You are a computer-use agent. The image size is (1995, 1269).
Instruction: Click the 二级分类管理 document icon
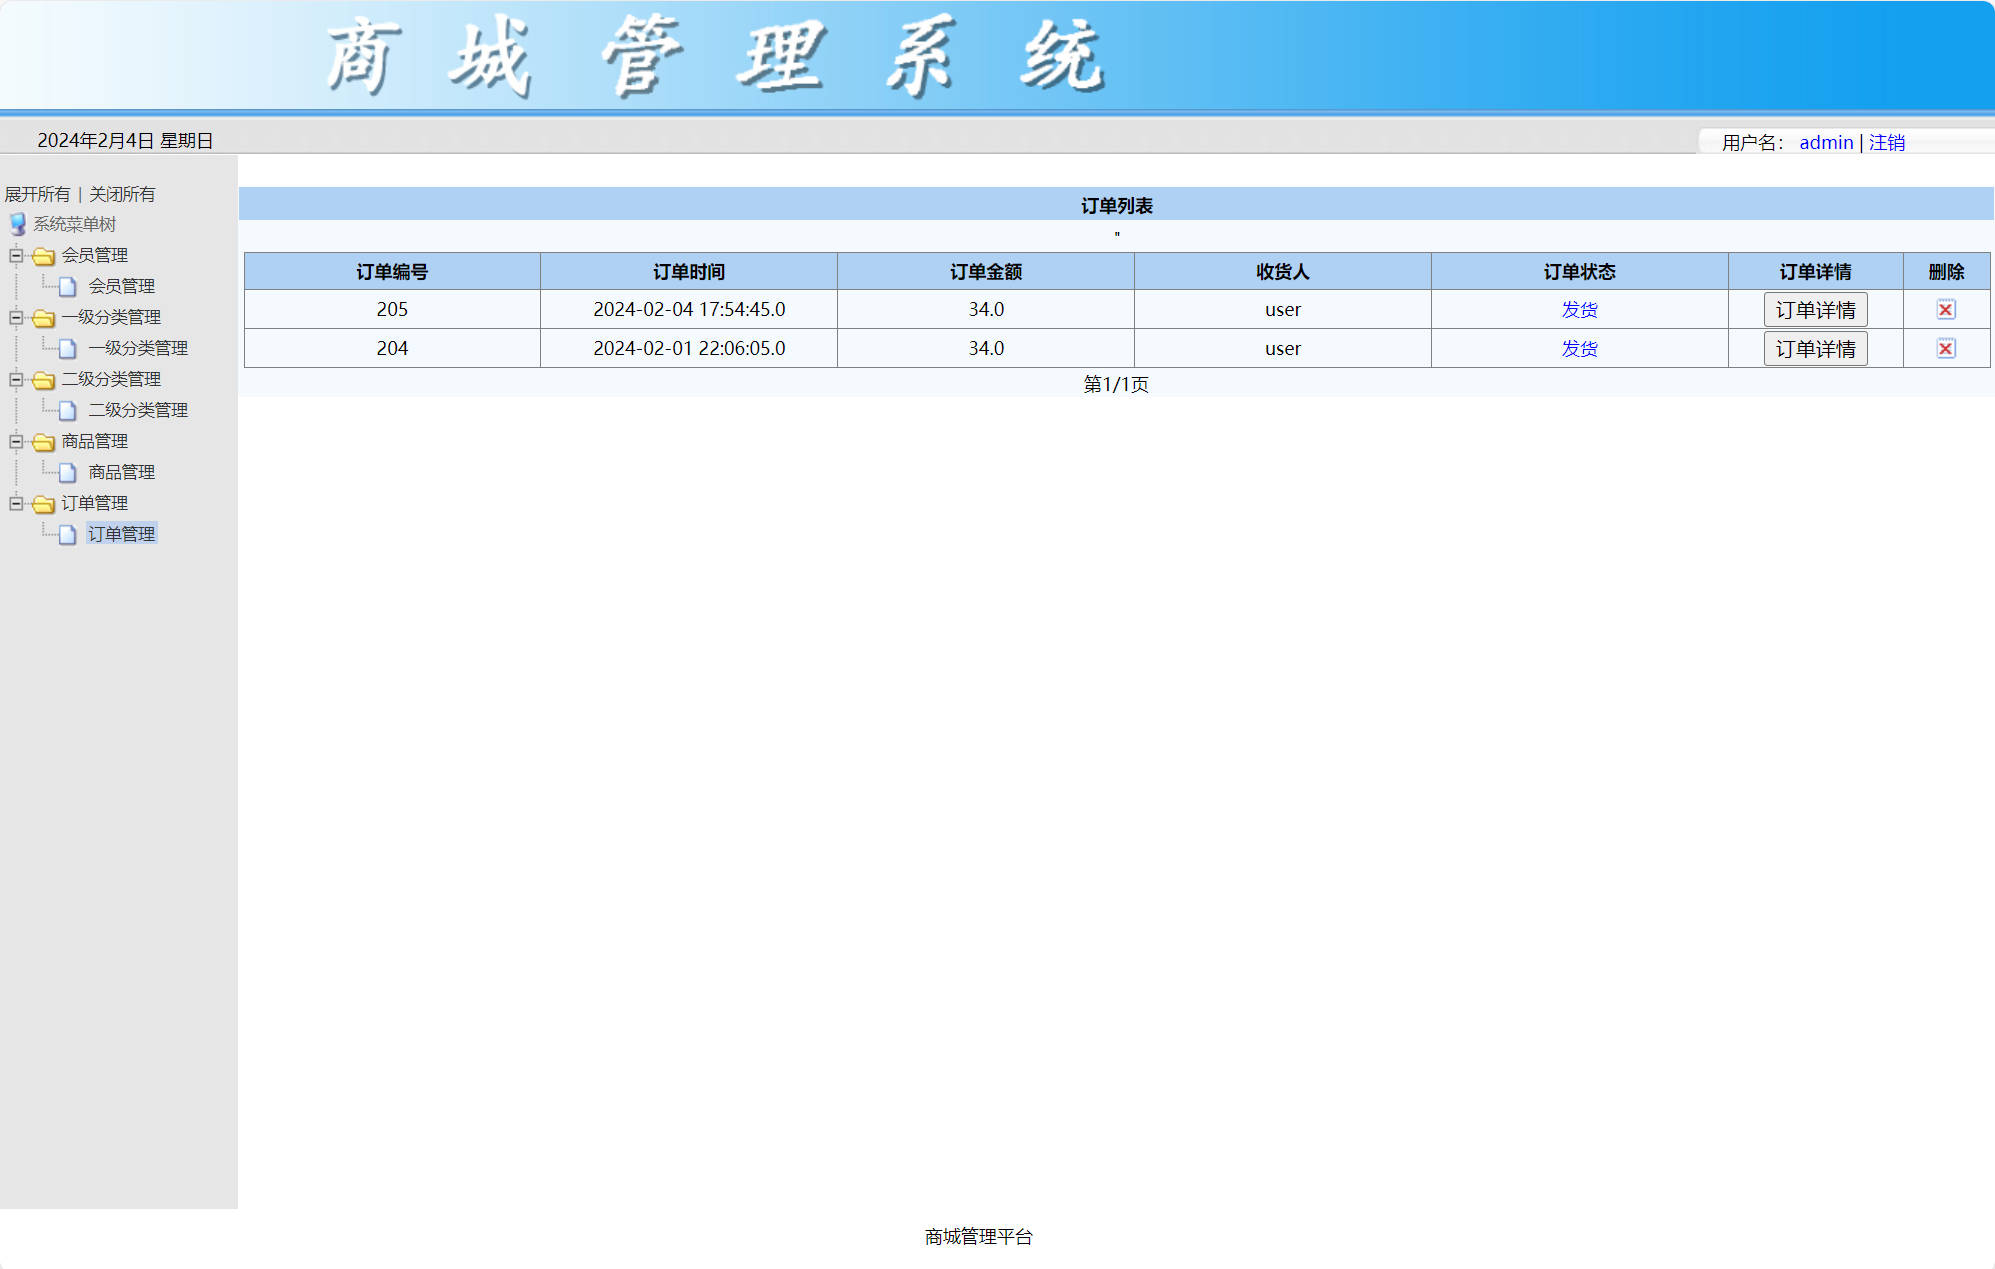tap(66, 410)
